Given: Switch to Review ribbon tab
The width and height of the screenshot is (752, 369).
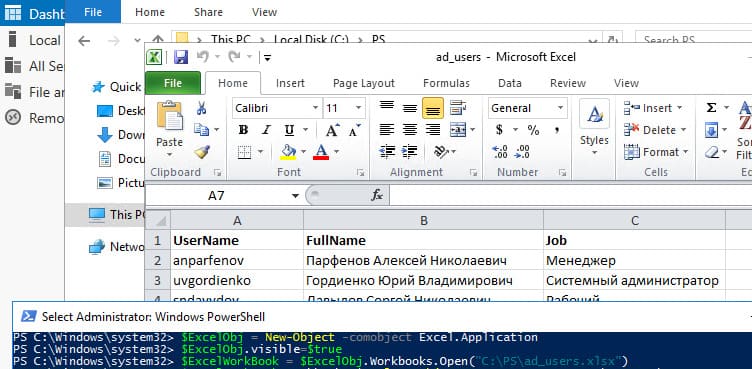Looking at the screenshot, I should tap(568, 83).
